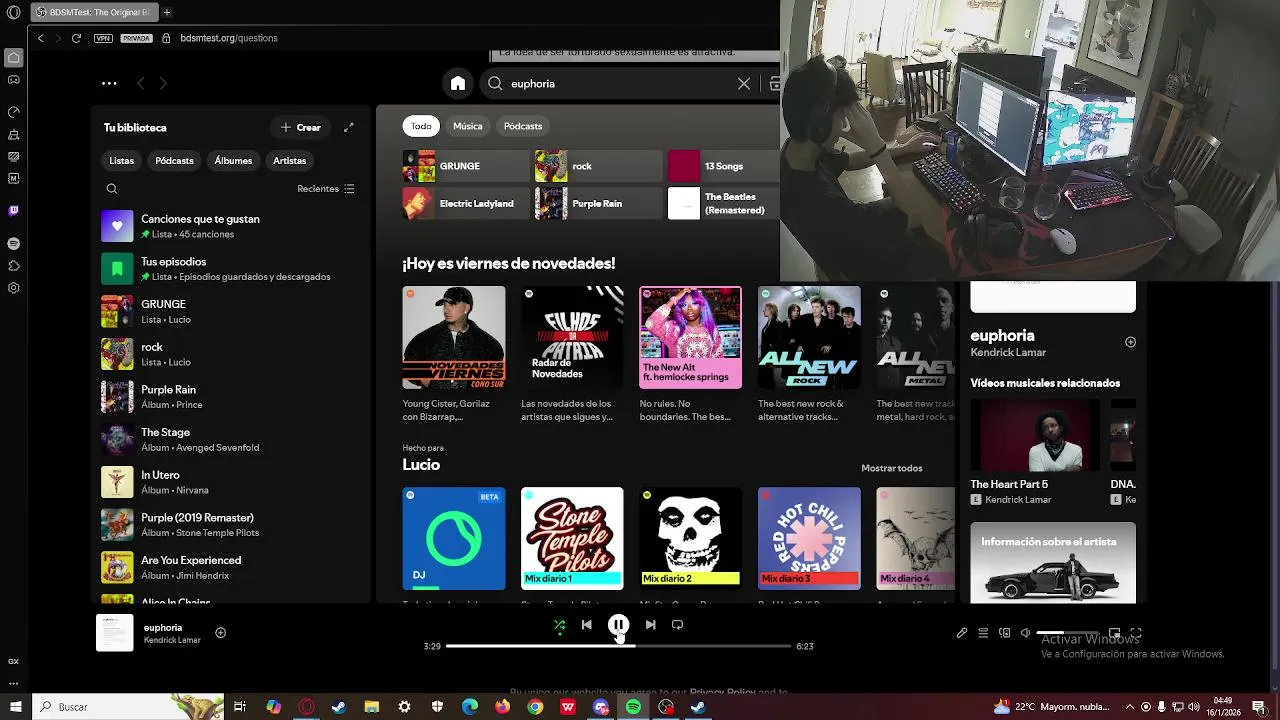Open Información sobre el artista card

tap(1053, 563)
